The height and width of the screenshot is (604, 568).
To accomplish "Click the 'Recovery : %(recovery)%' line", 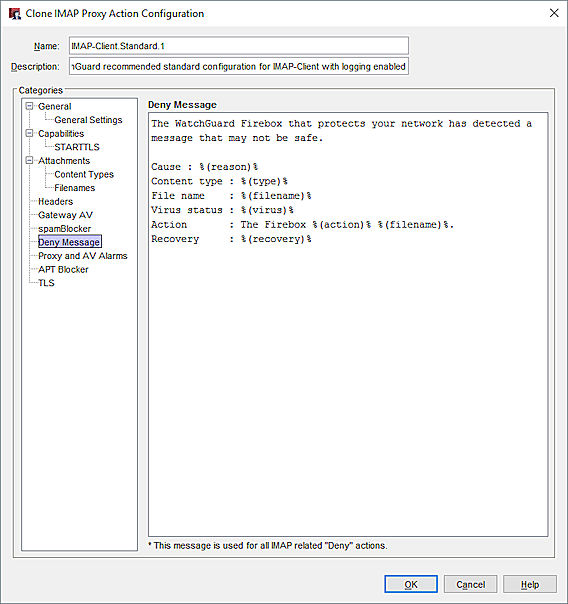I will [x=231, y=239].
